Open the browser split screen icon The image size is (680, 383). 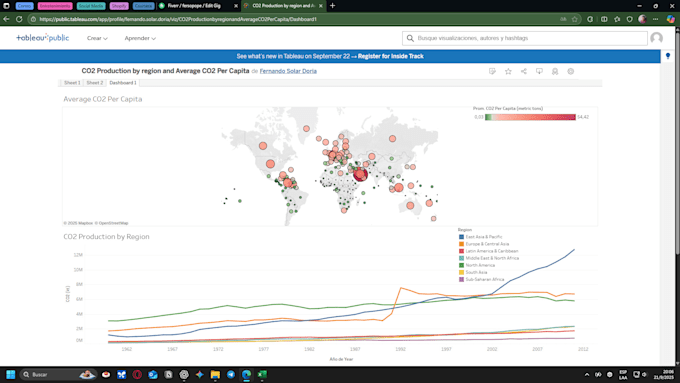click(x=604, y=19)
